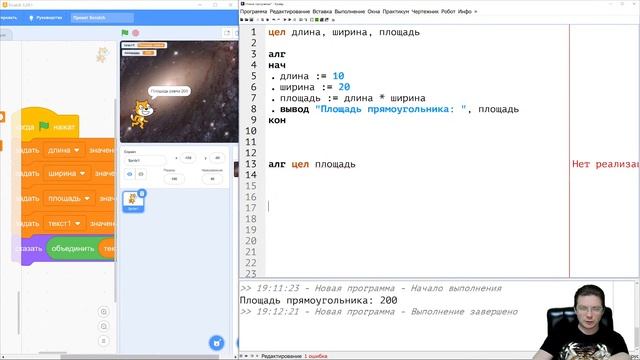Click the '1 ошибка' error indicator in the status bar
The image size is (640, 360).
coord(316,356)
